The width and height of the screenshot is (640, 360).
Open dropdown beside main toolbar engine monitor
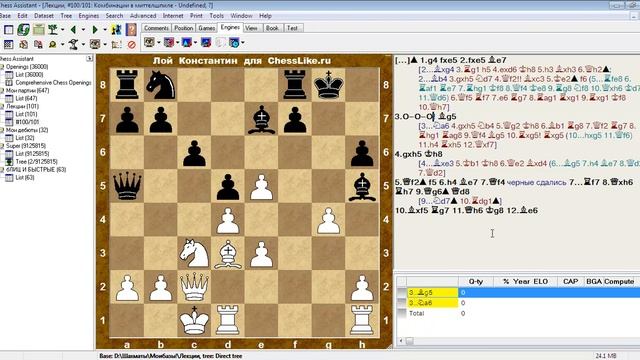pyautogui.click(x=104, y=44)
